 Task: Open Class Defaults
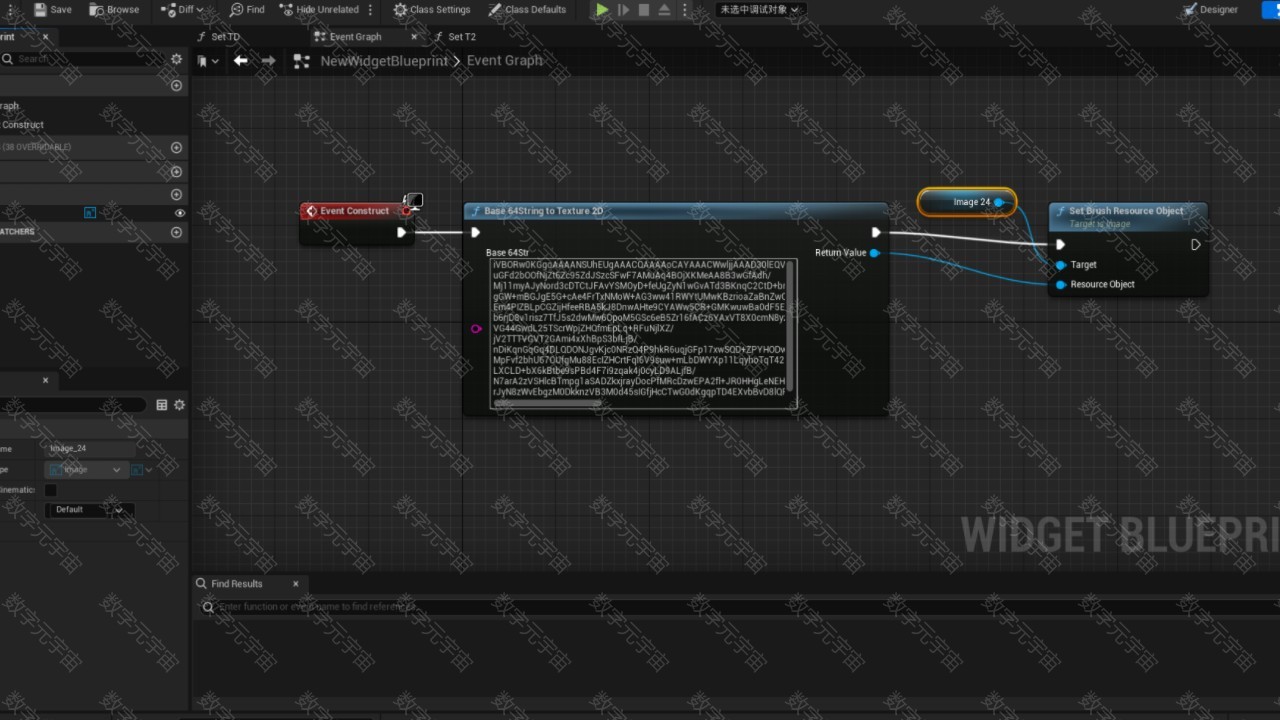pos(528,9)
